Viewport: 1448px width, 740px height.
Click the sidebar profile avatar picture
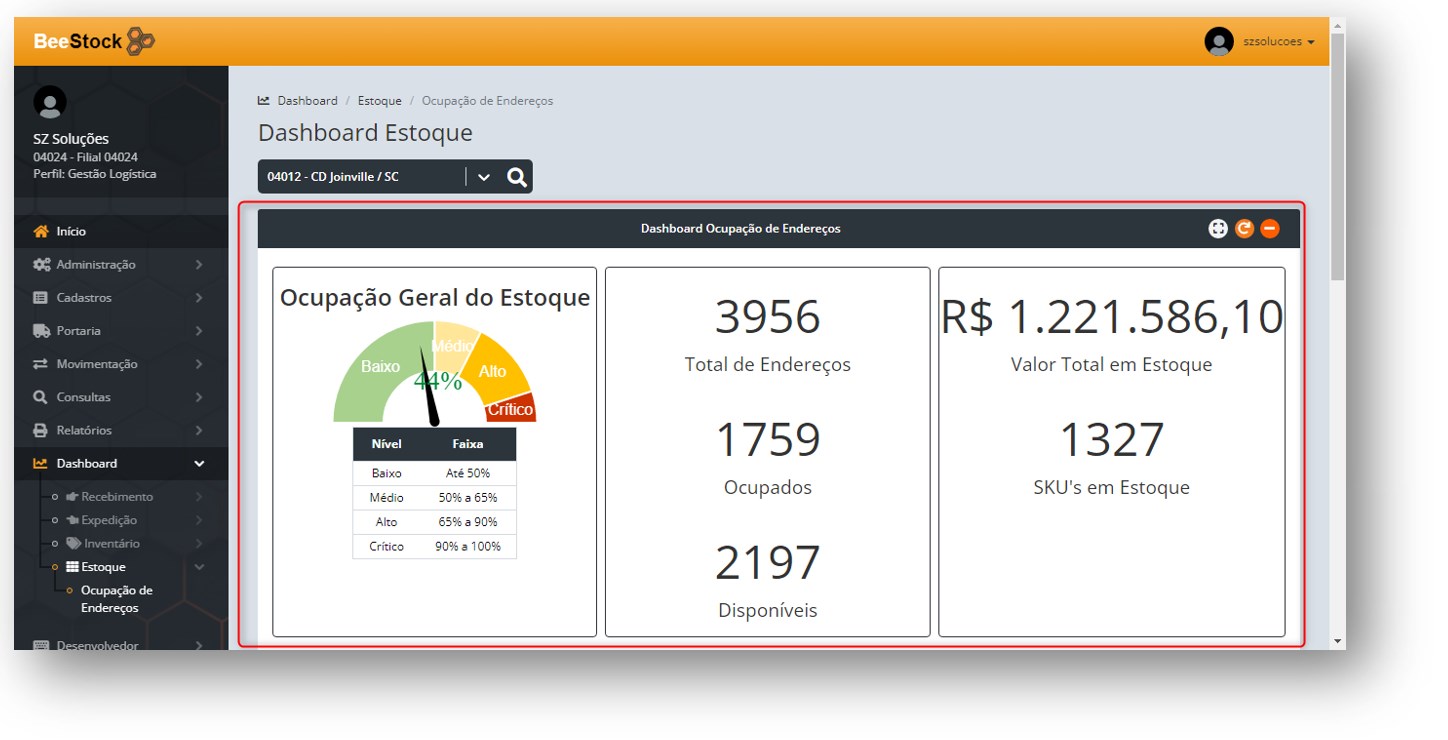[50, 102]
